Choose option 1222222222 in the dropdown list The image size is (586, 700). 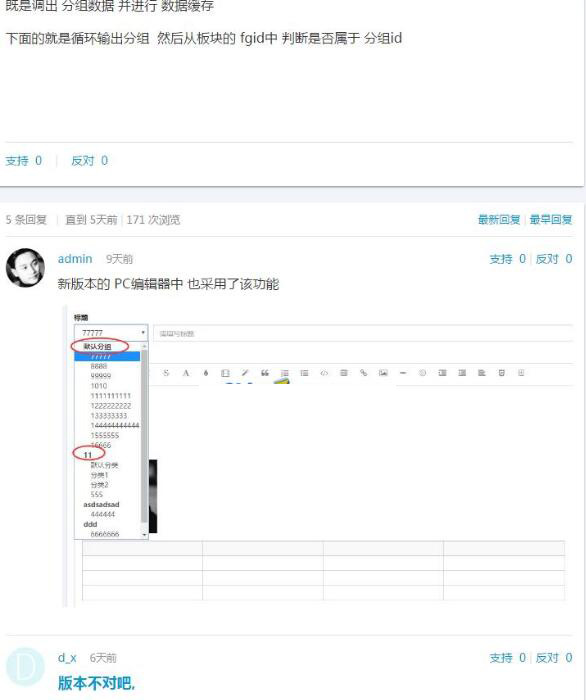point(111,406)
